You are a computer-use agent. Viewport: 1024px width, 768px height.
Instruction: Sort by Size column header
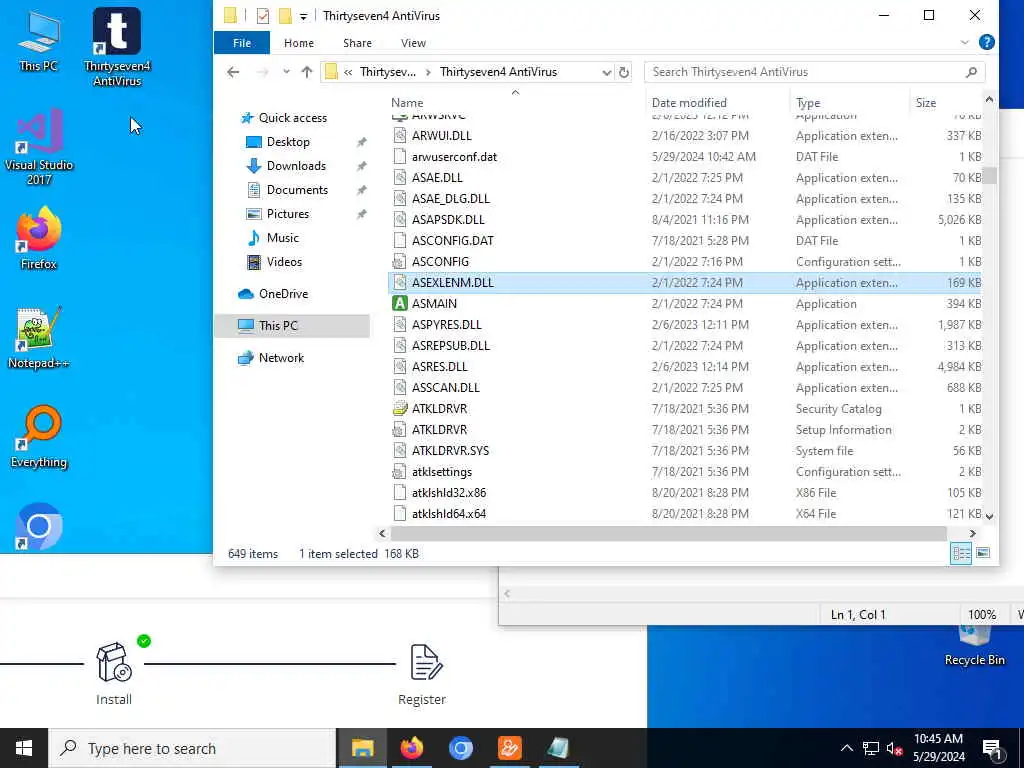click(925, 103)
